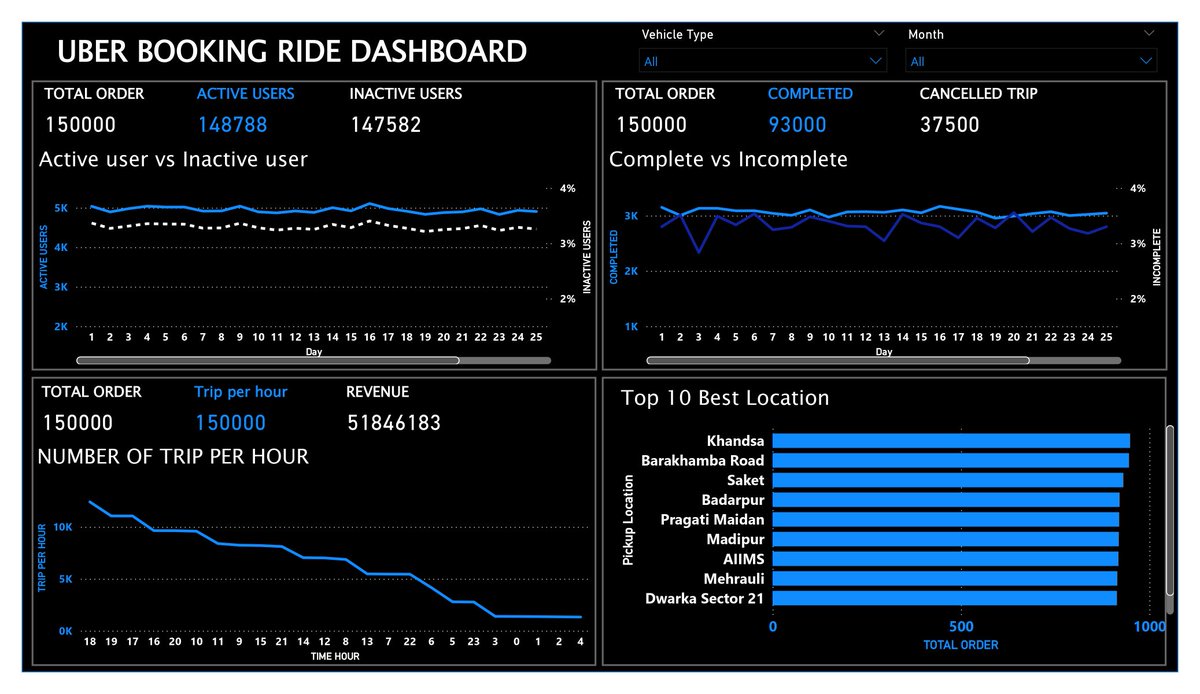Click the COMPLETED value 93000
Viewport: 1200px width, 694px height.
point(797,125)
